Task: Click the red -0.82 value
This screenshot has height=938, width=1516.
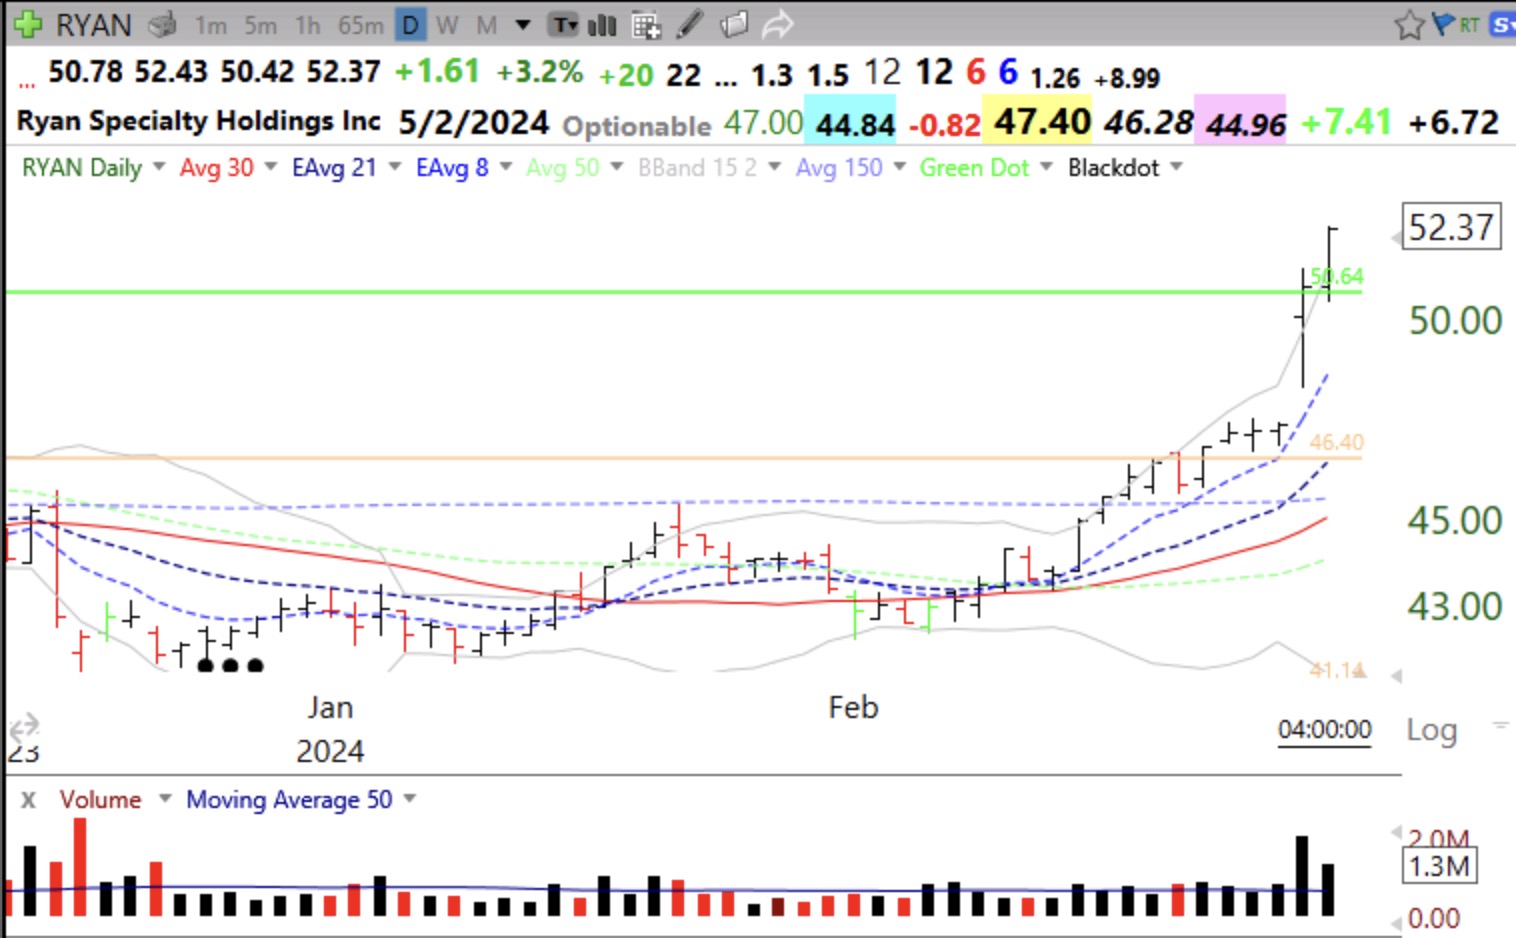Action: [x=944, y=125]
